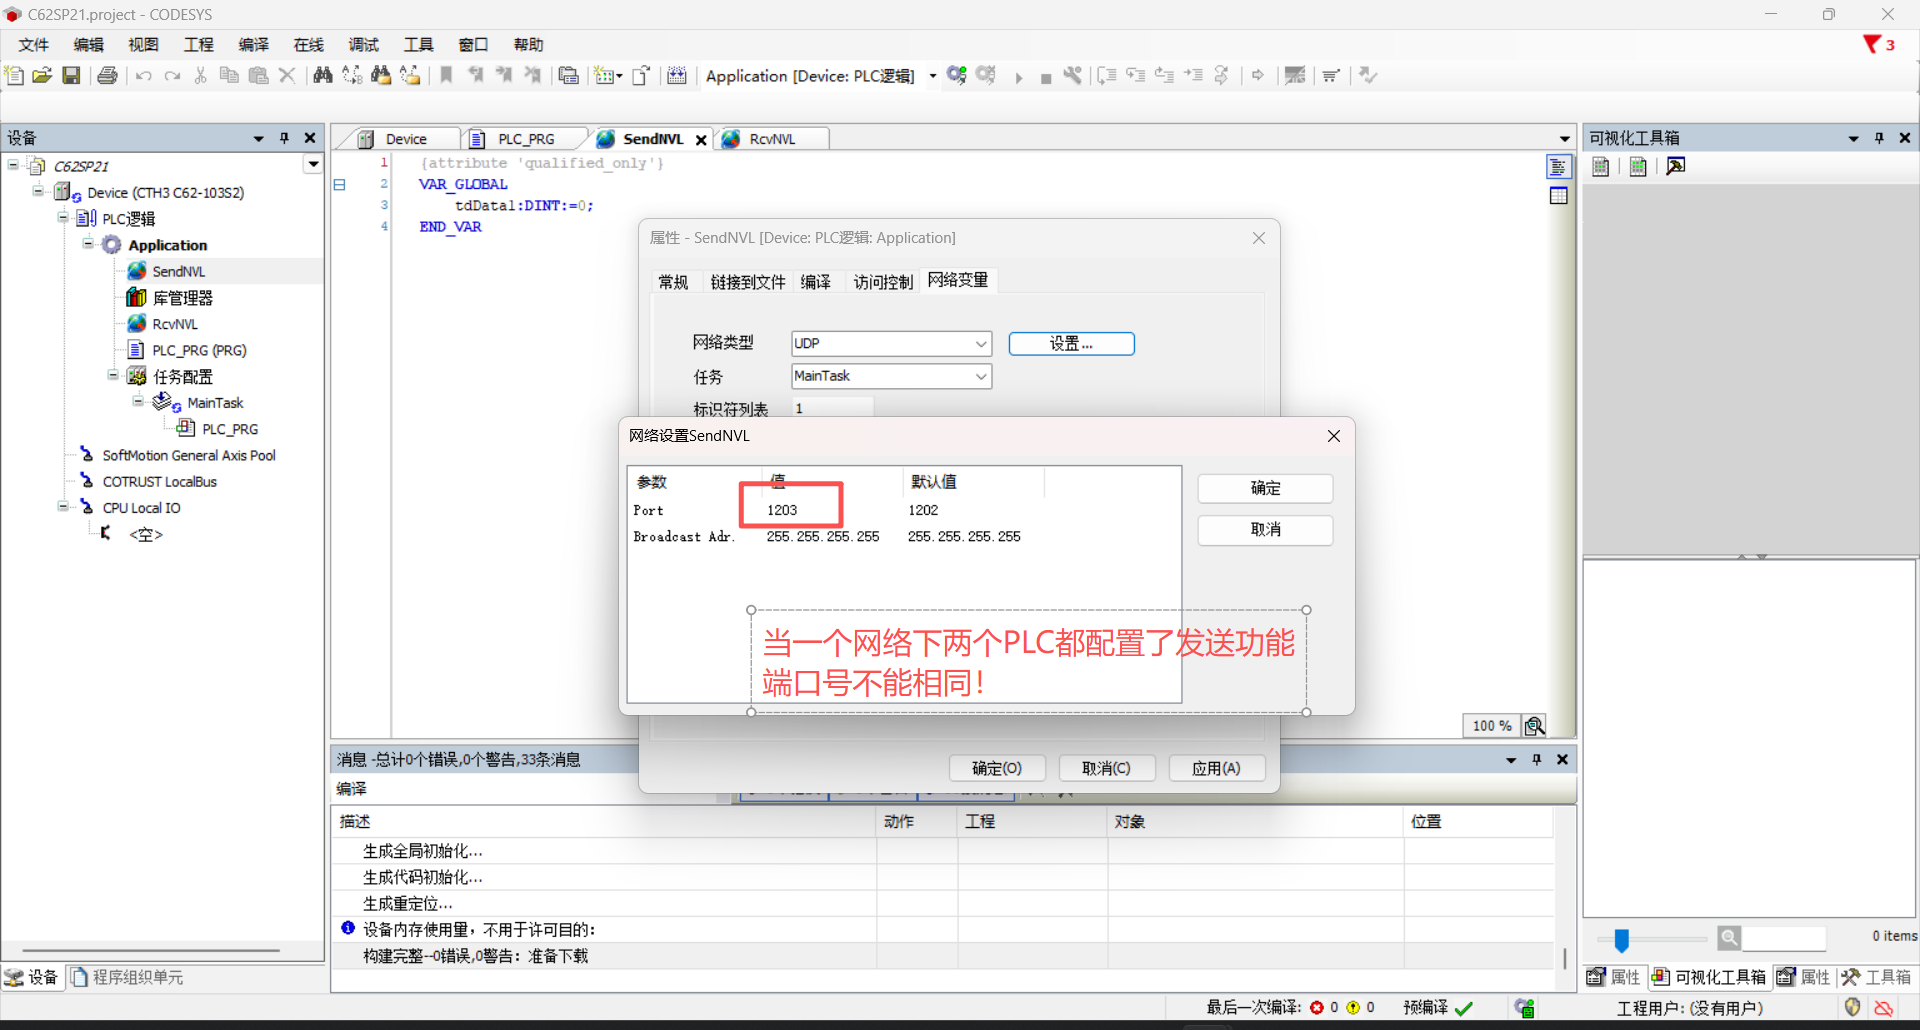Collapse the Application tree node
Viewport: 1920px width, 1030px height.
point(88,244)
